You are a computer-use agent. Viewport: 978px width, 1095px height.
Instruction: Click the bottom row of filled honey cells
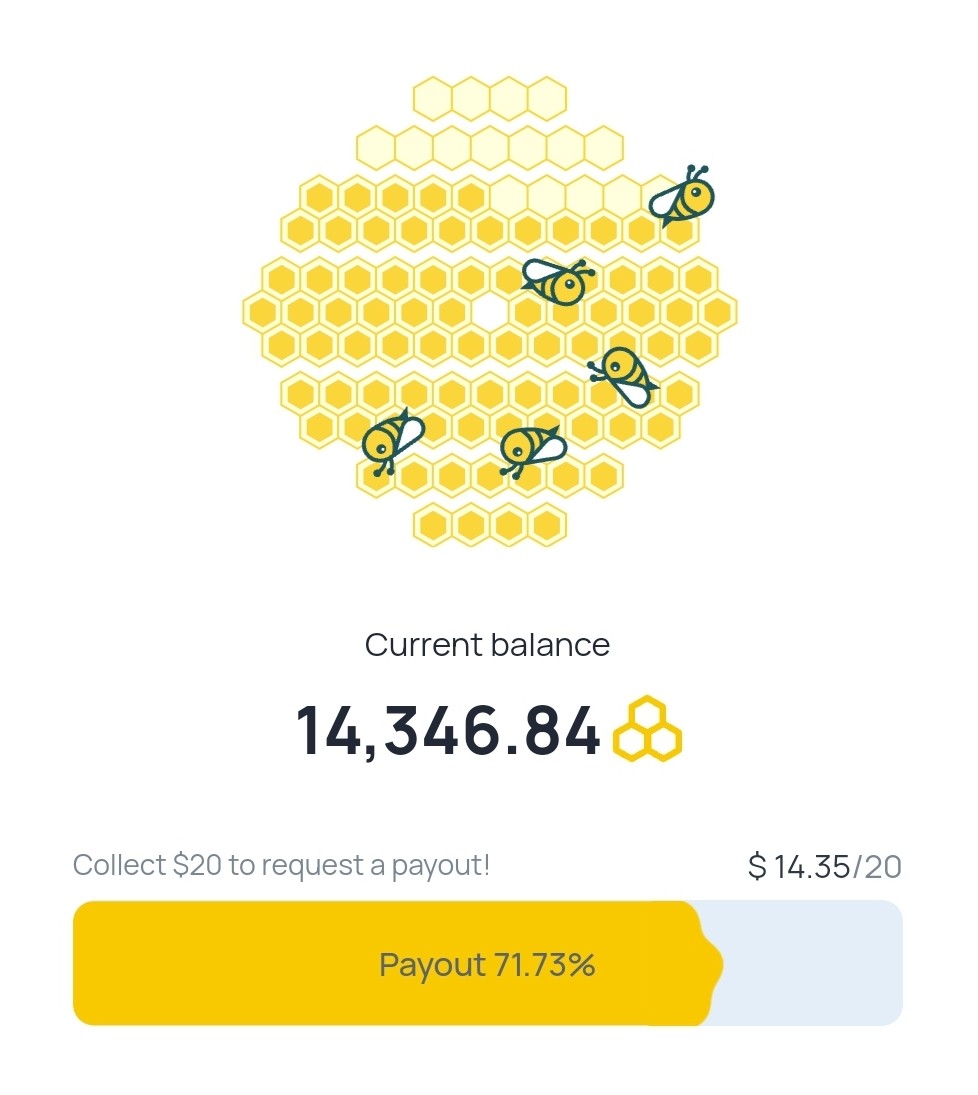(490, 524)
